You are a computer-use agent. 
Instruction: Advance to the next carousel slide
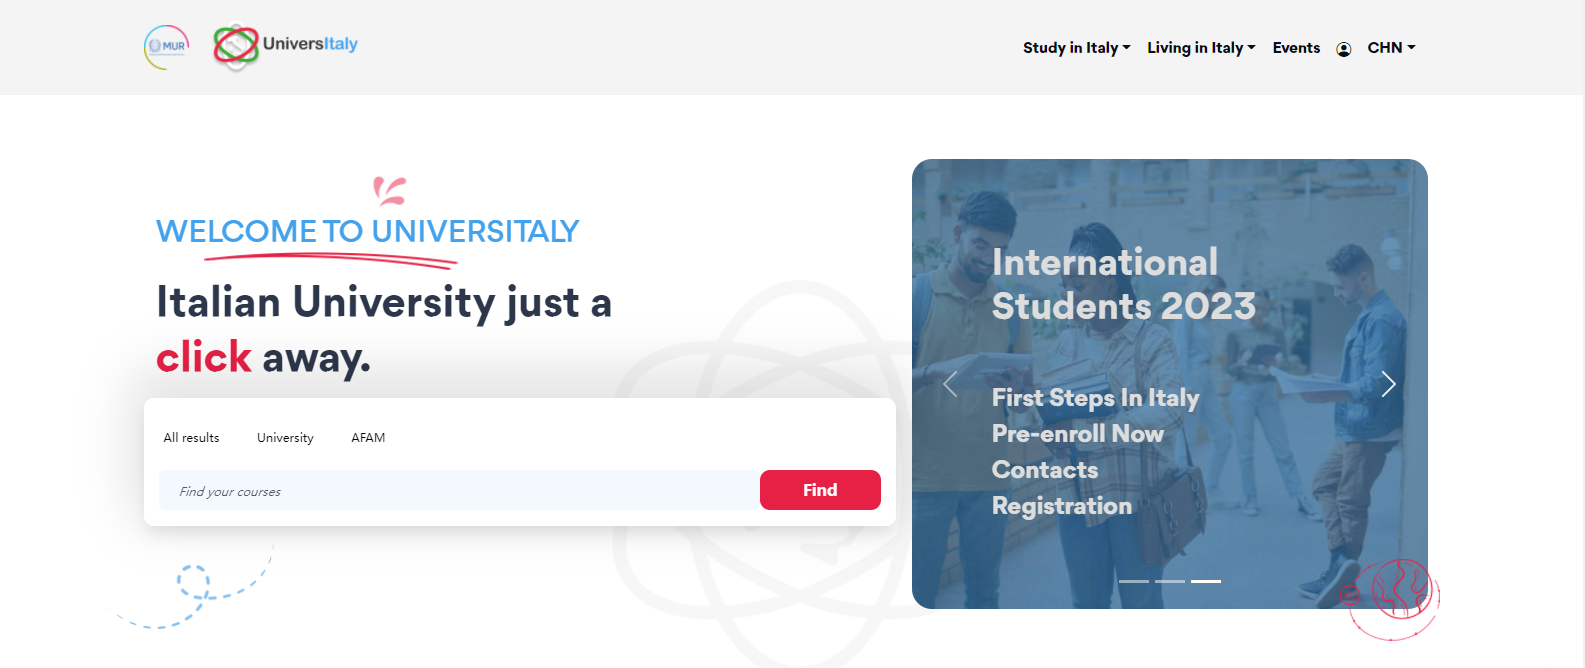coord(1388,384)
